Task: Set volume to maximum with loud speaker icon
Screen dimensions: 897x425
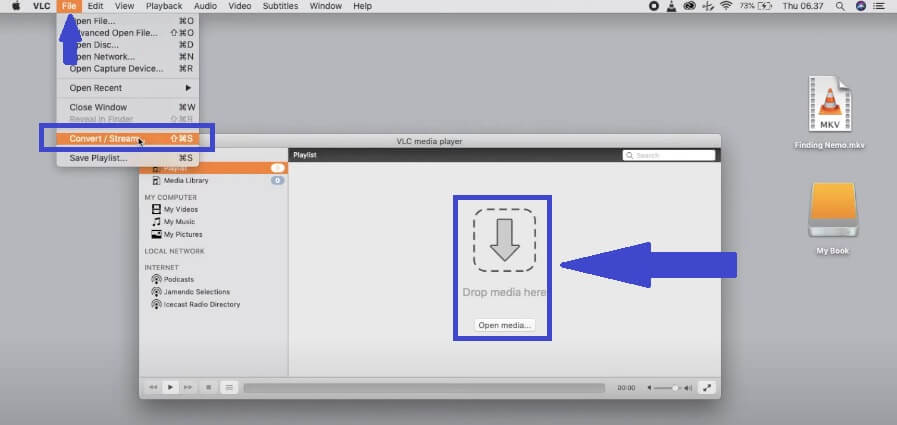Action: pyautogui.click(x=688, y=388)
